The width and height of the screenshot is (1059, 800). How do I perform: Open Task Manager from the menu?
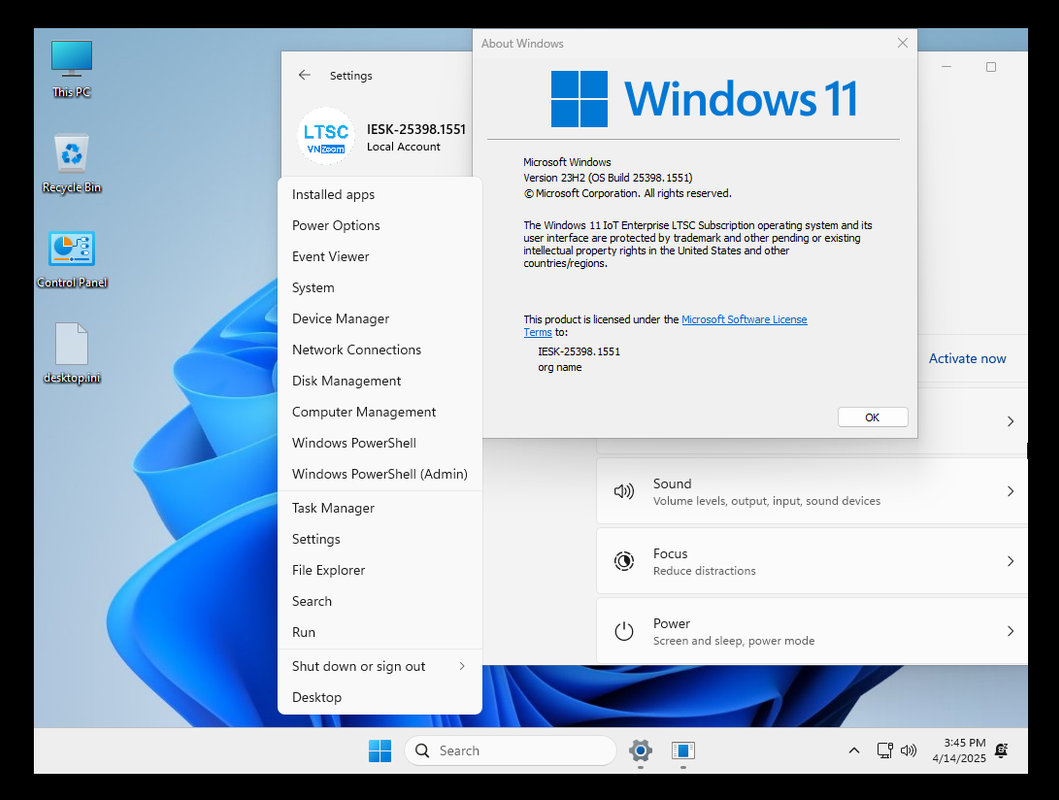tap(380, 508)
